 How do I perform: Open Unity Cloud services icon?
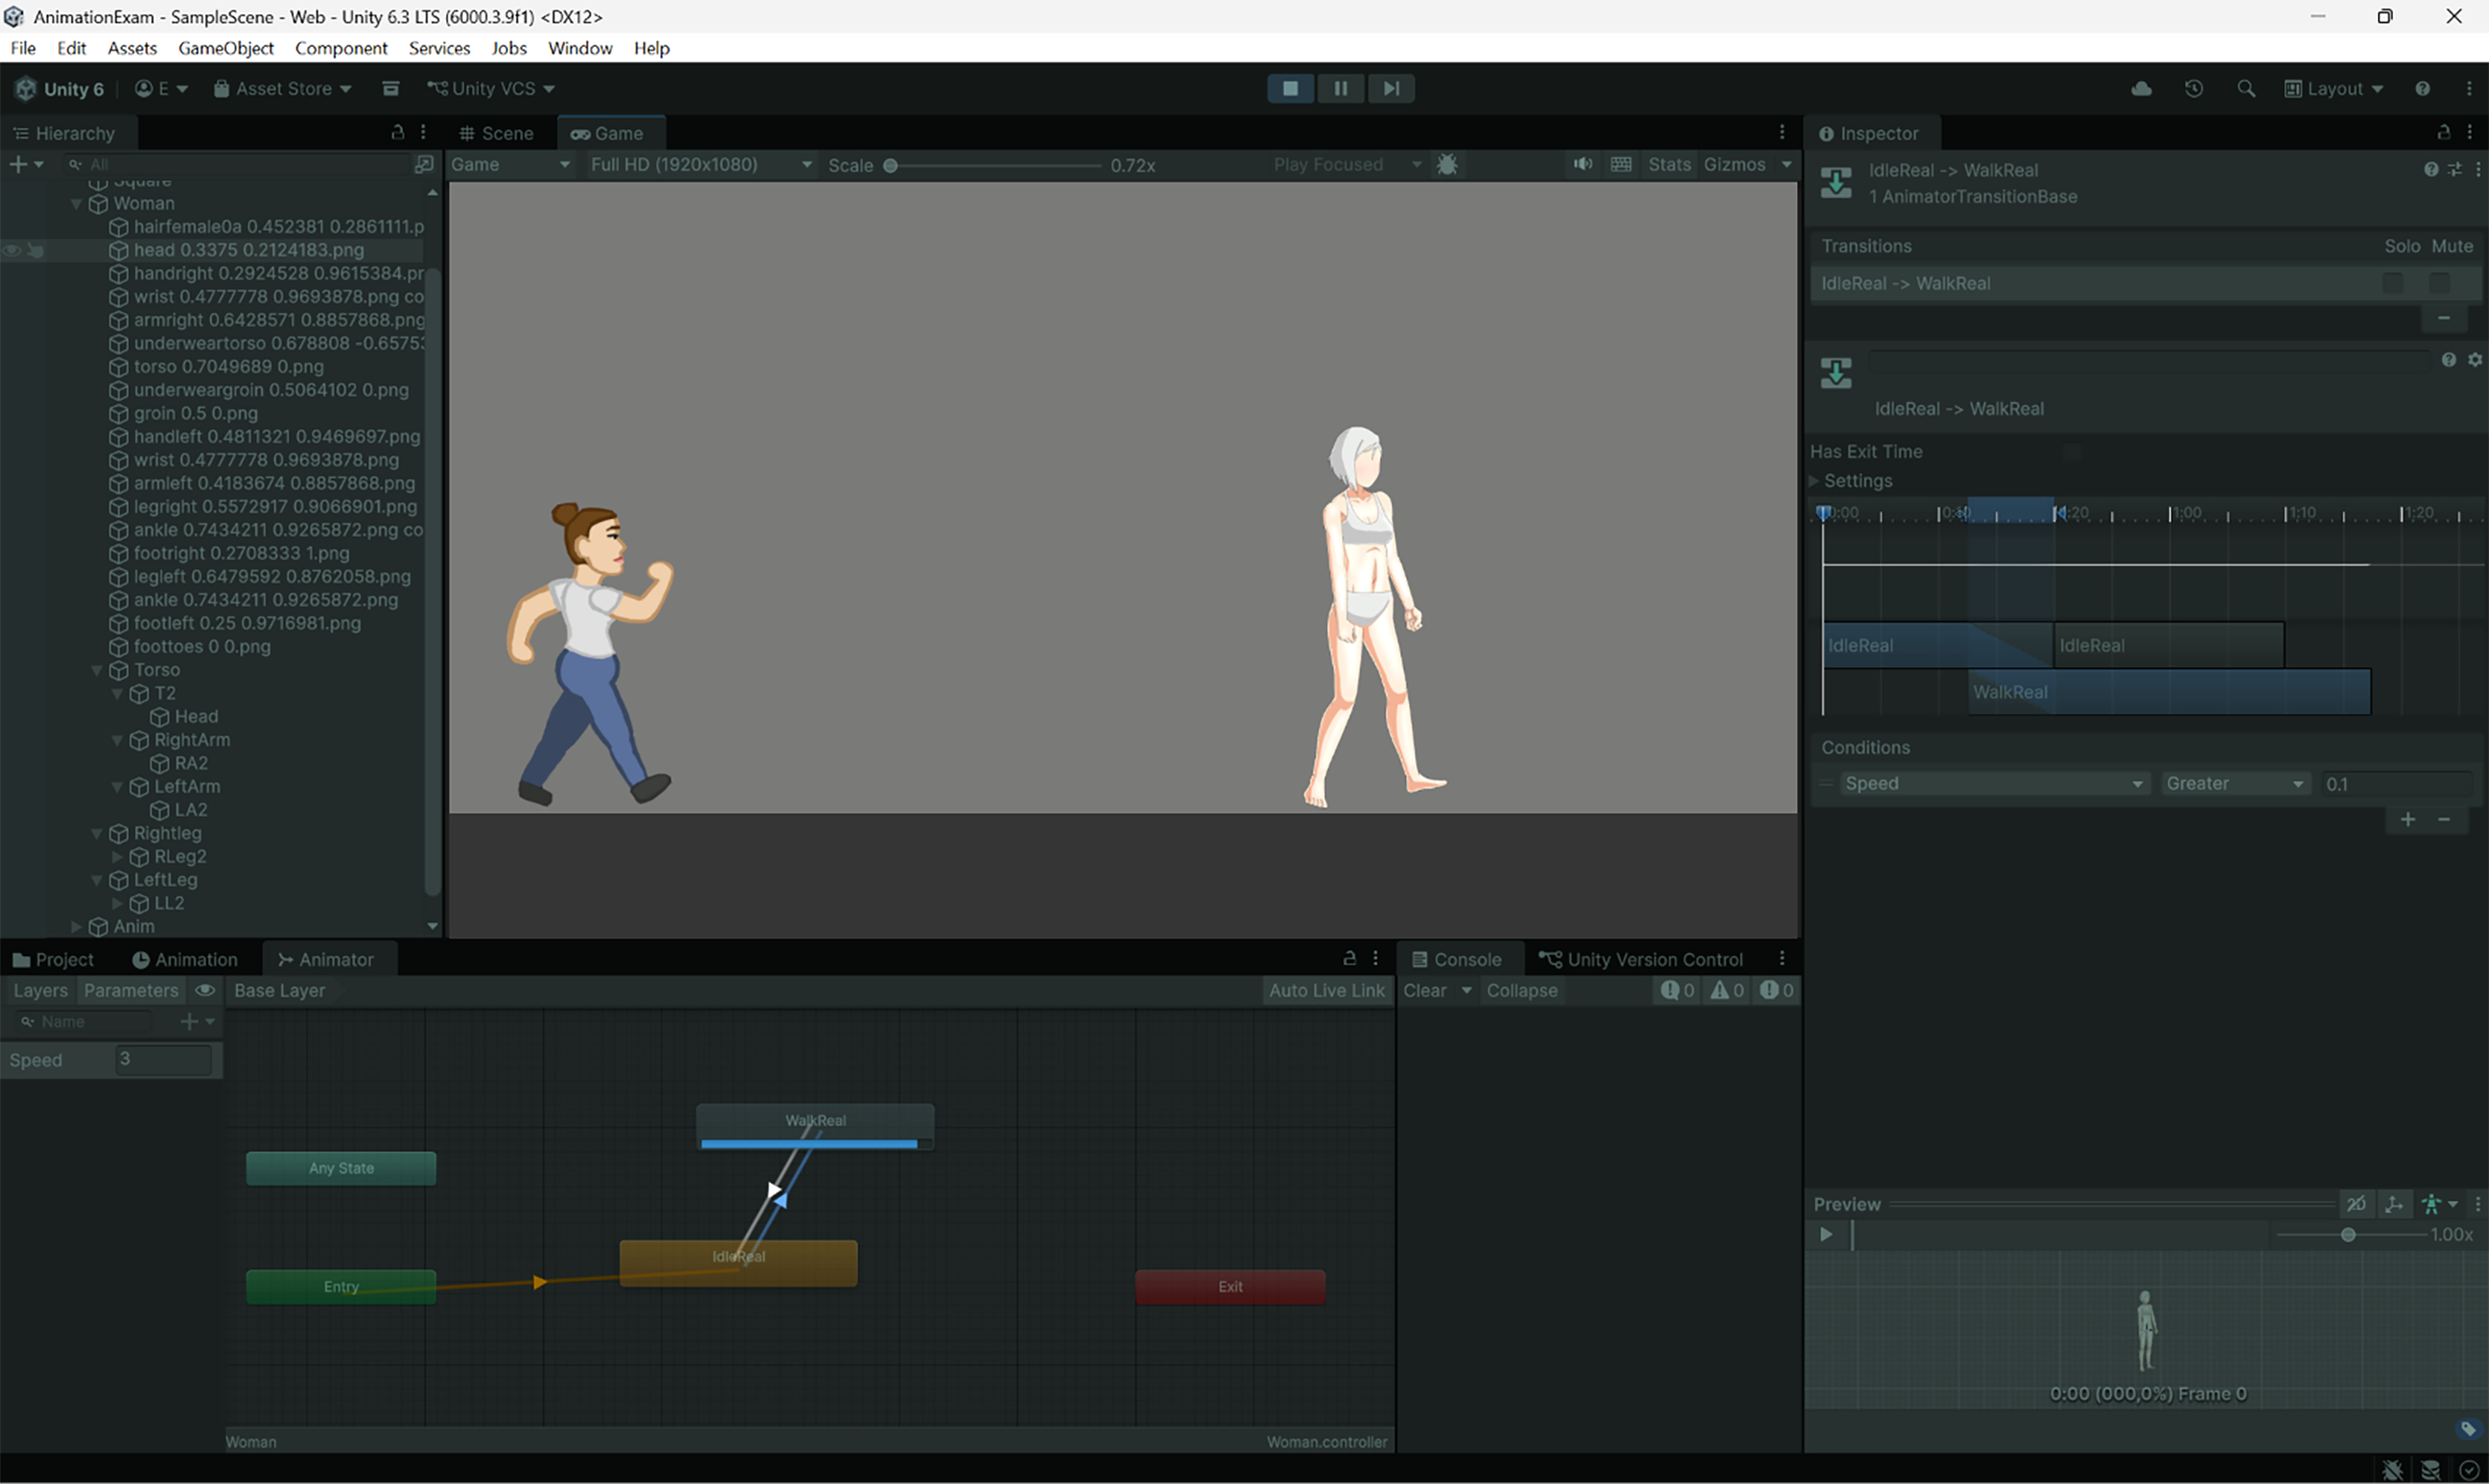2141,88
